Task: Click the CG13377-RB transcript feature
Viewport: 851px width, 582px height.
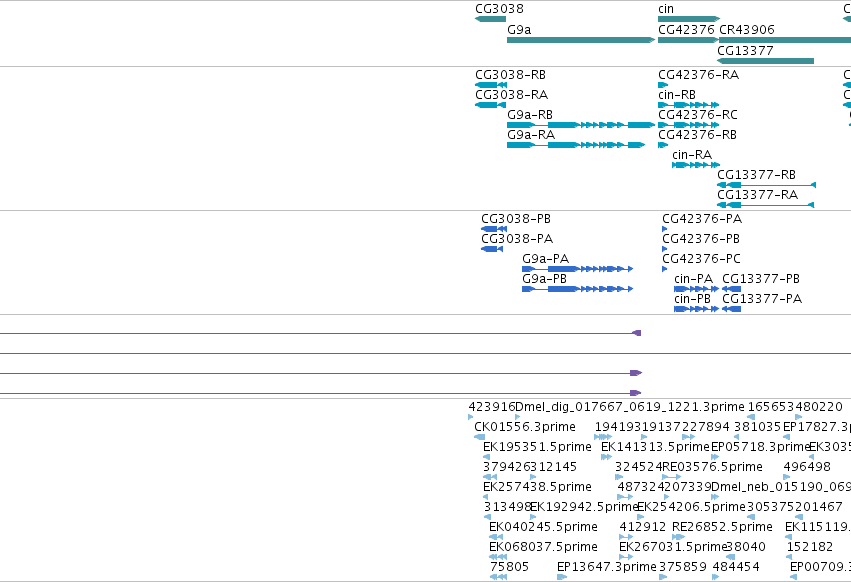Action: pyautogui.click(x=766, y=185)
